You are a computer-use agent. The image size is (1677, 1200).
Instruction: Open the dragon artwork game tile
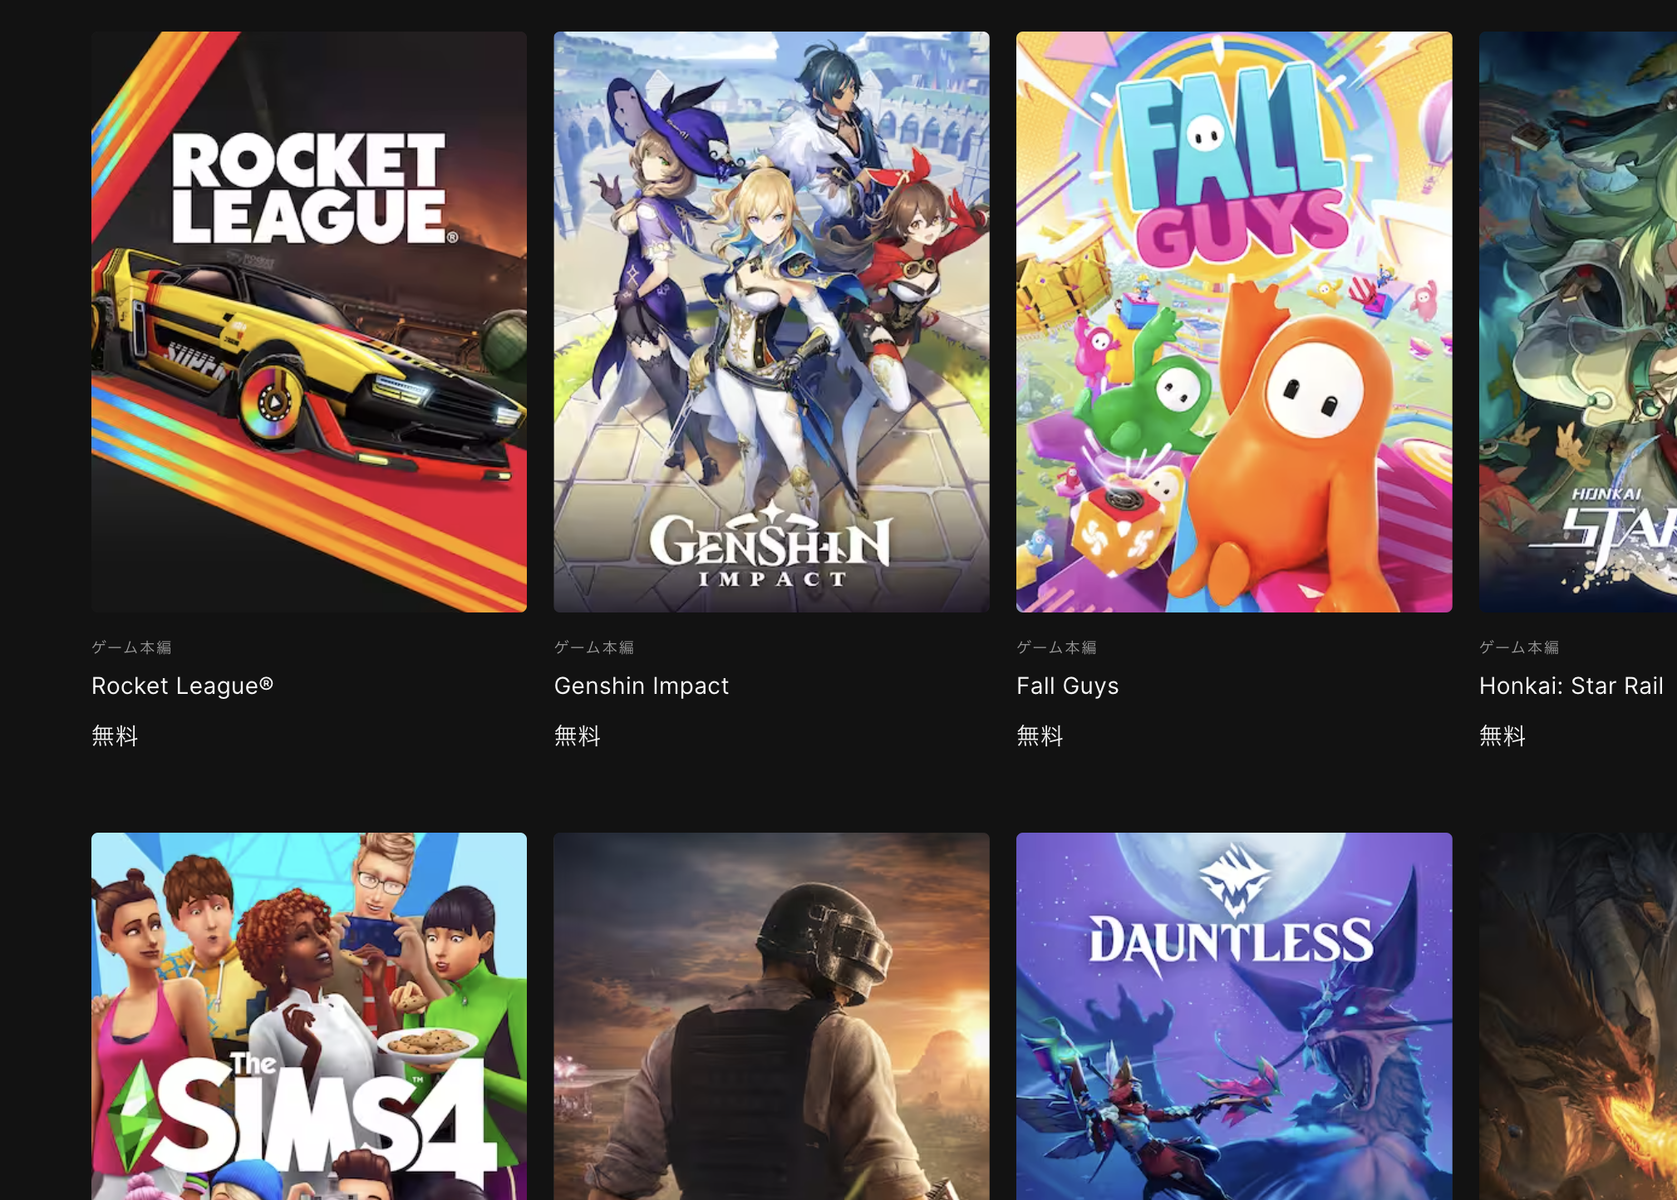(x=1578, y=1016)
